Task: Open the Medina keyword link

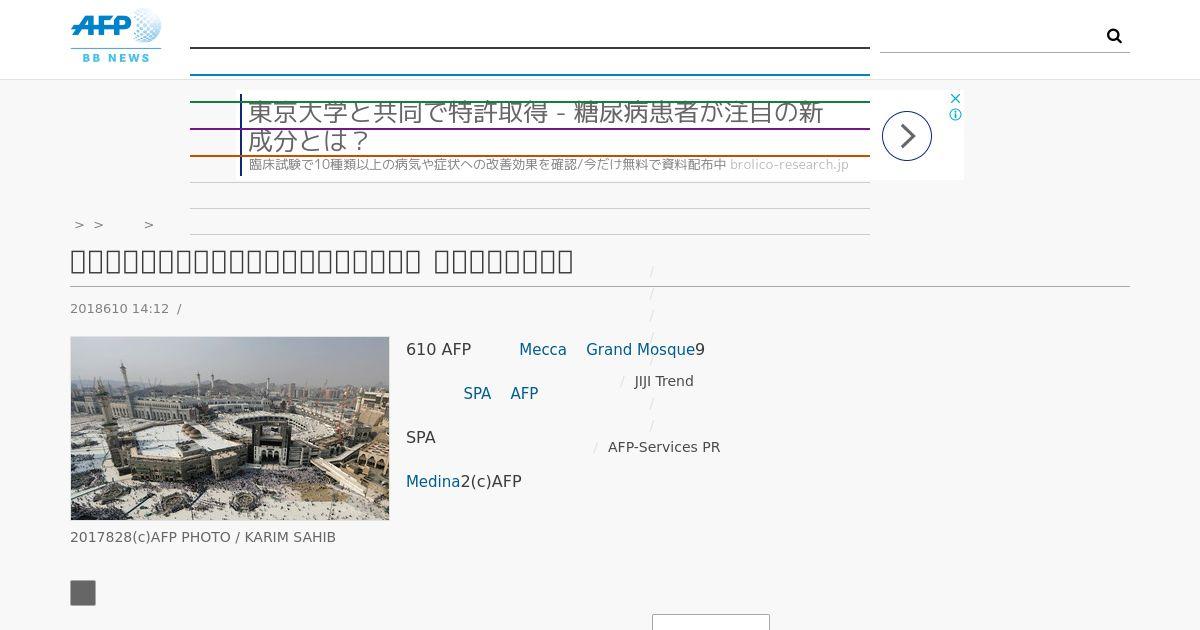Action: click(x=433, y=482)
